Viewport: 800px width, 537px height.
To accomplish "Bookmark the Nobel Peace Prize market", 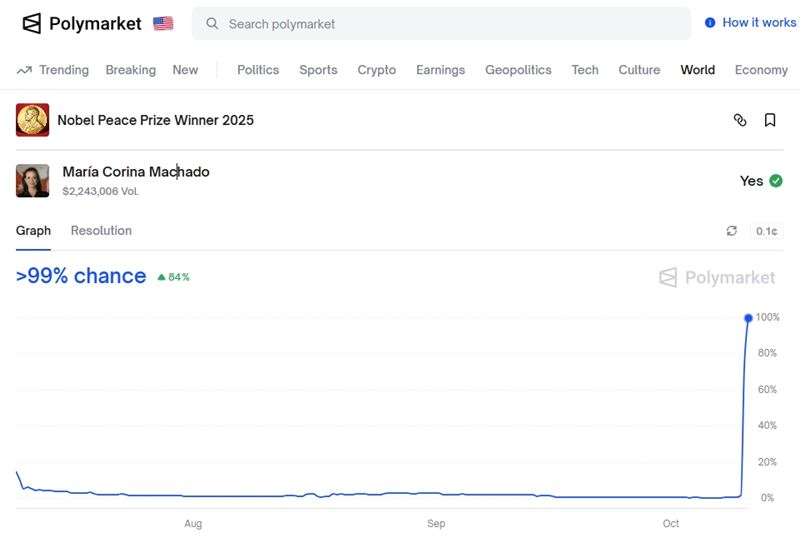I will click(x=770, y=120).
